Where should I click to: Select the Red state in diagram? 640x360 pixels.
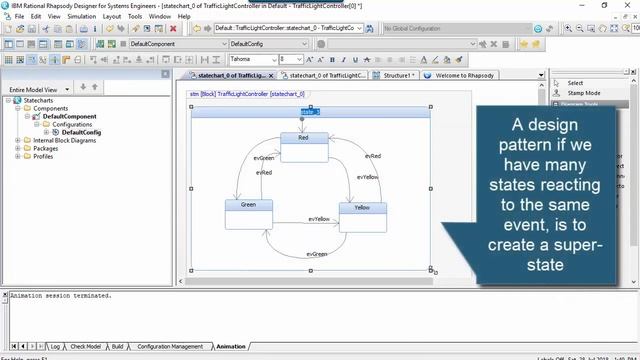[x=304, y=147]
